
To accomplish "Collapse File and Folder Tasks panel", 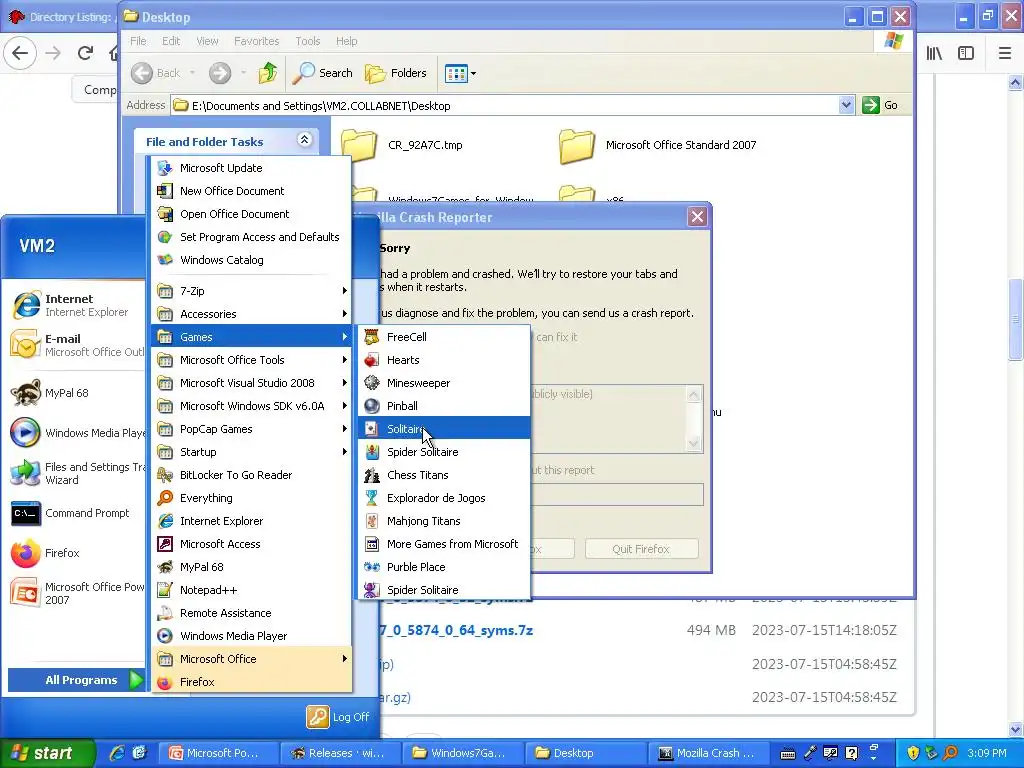I will 304,140.
